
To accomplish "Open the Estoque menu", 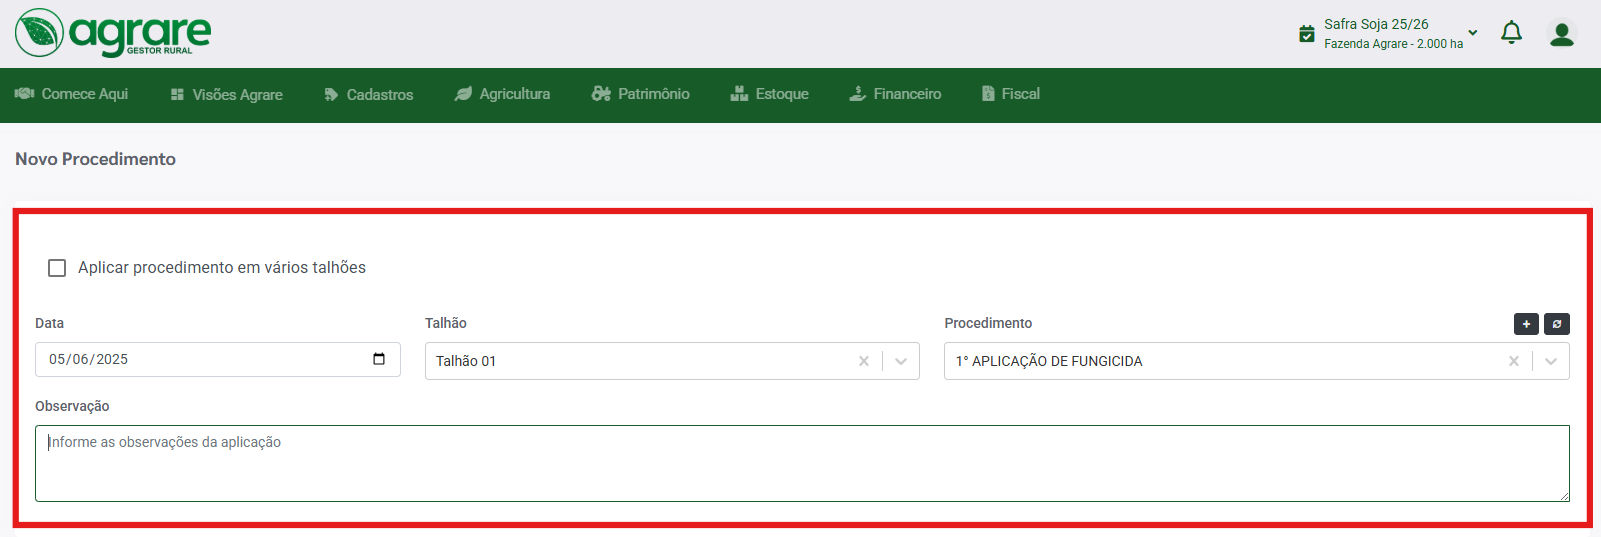I will point(769,94).
